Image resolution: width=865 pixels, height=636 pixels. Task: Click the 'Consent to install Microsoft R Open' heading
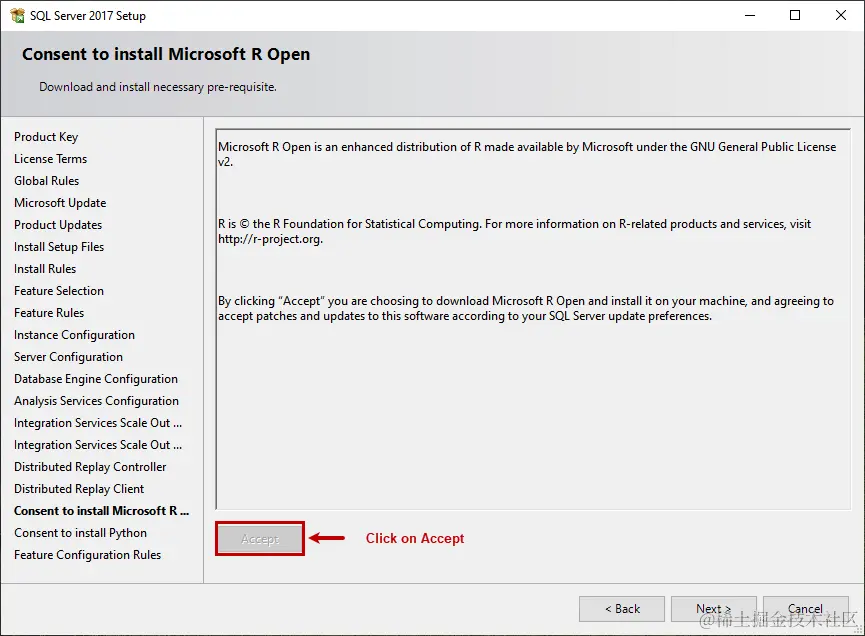click(x=166, y=54)
